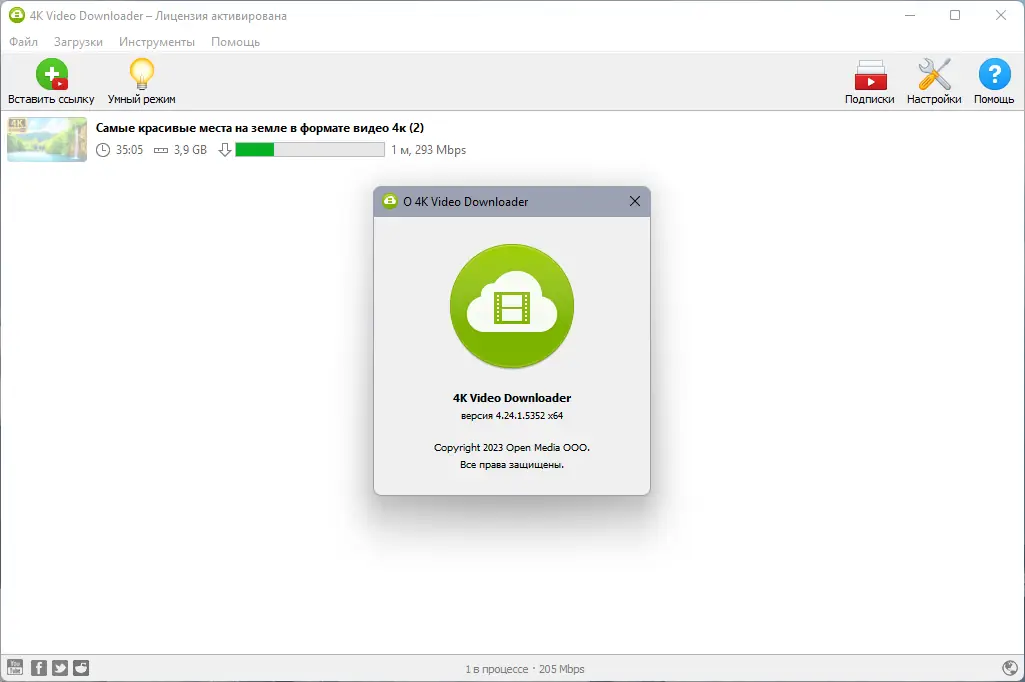Open the Инструменты menu
1025x682 pixels.
click(x=157, y=42)
